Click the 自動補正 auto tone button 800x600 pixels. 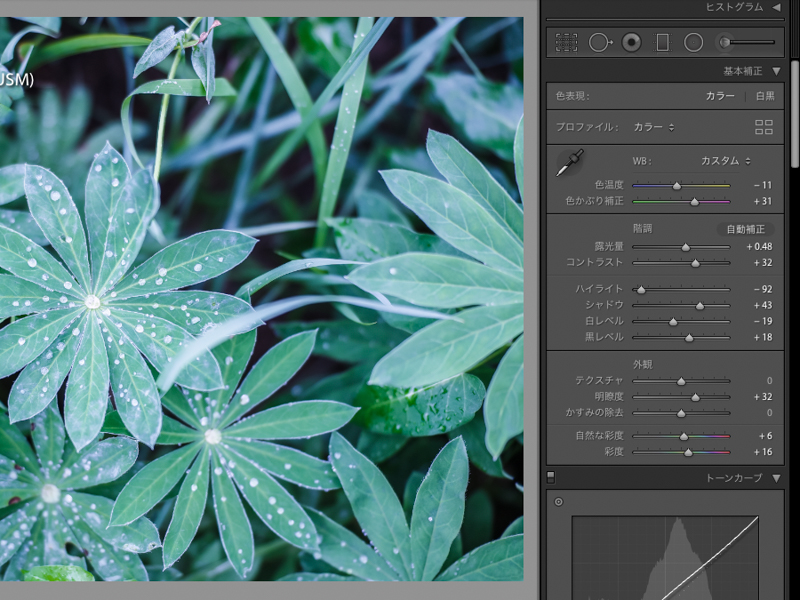tap(745, 229)
